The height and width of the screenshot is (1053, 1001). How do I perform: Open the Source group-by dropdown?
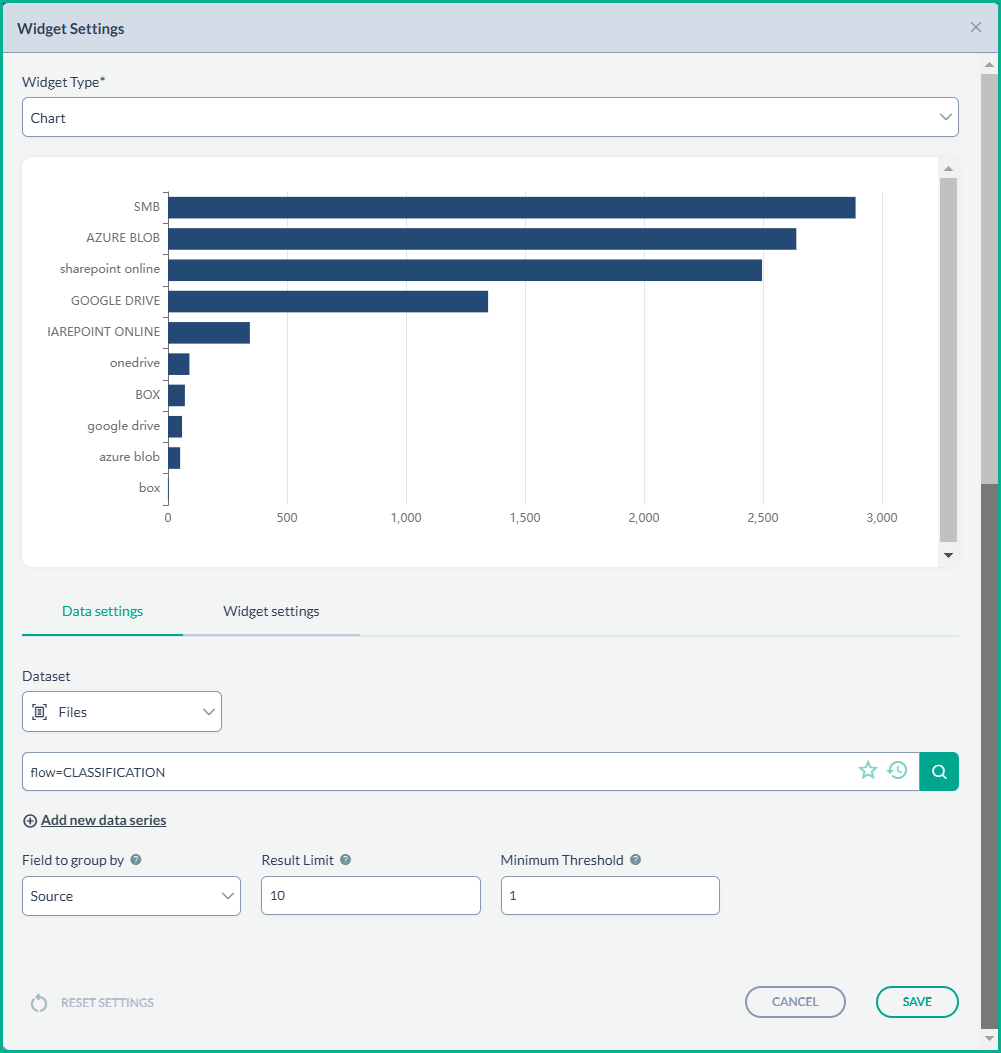(x=131, y=896)
